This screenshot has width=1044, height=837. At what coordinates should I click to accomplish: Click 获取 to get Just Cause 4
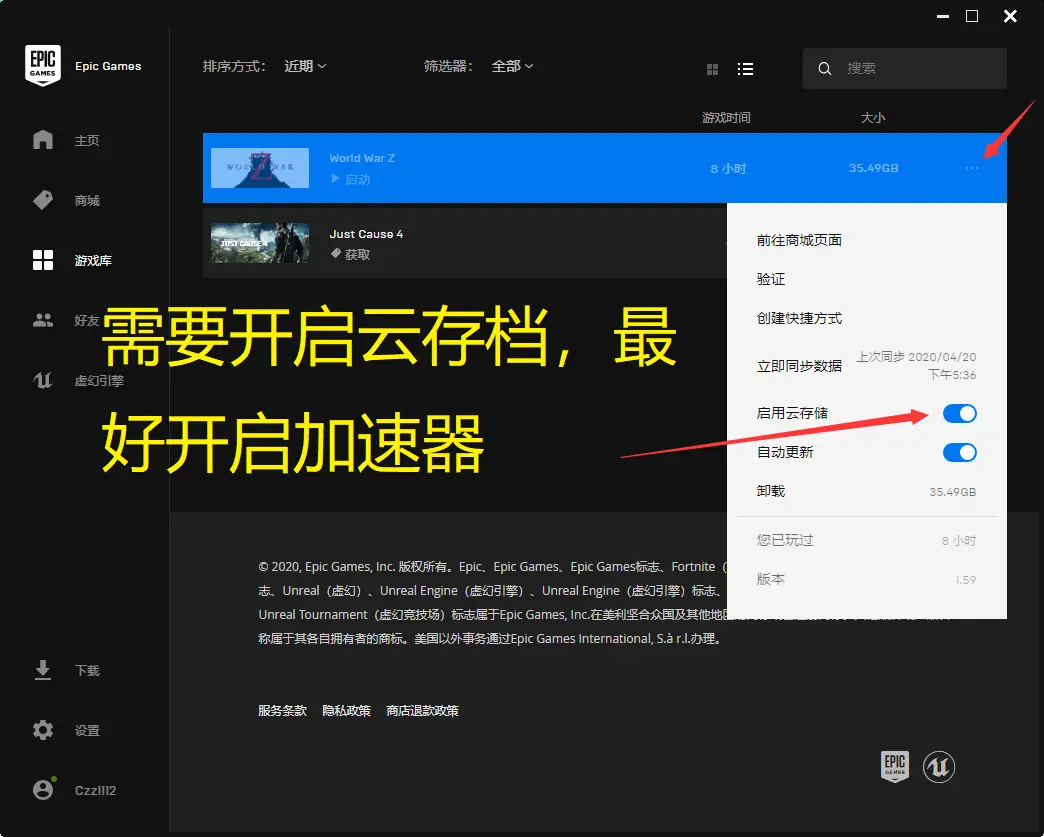pyautogui.click(x=358, y=254)
